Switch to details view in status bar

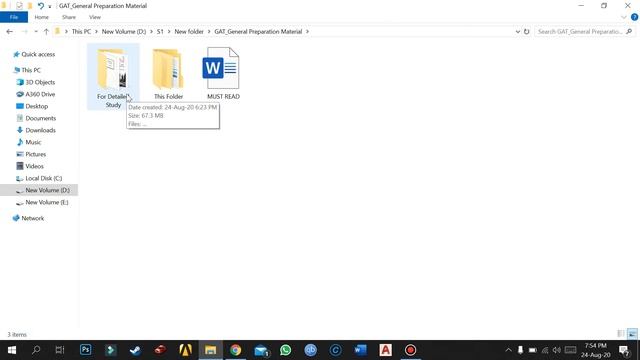pyautogui.click(x=621, y=334)
